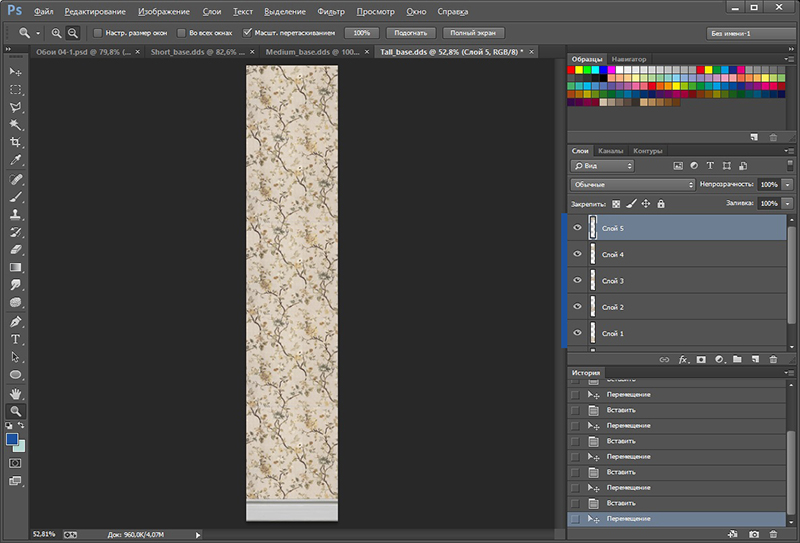The image size is (800, 543).
Task: Open the Вид layer filter dropdown
Action: click(602, 165)
